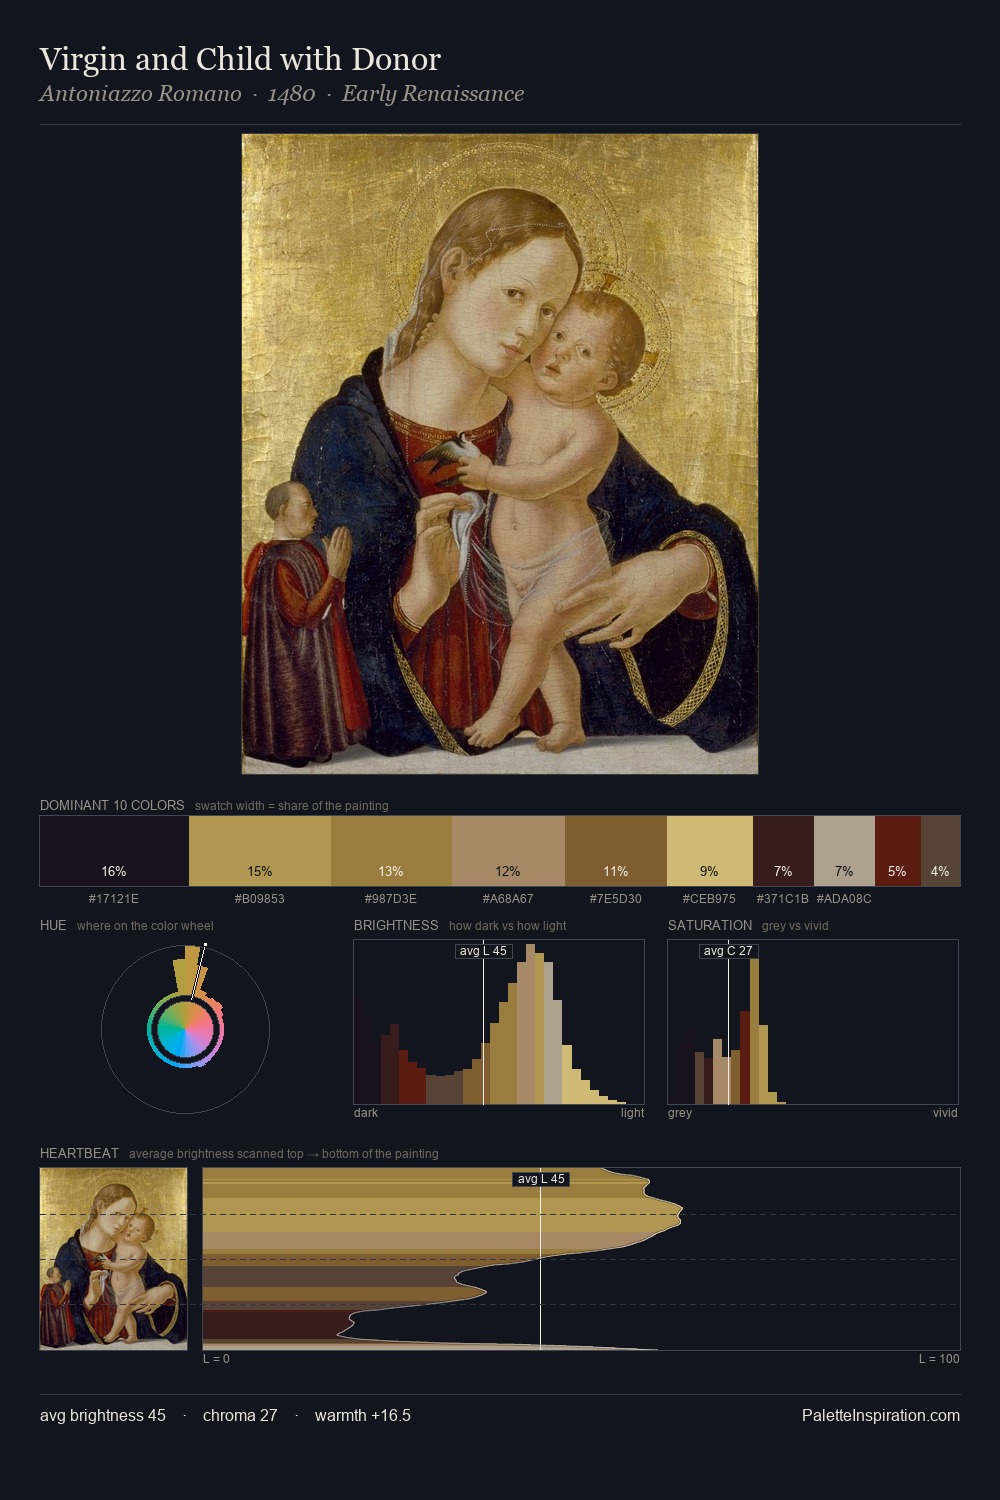Image resolution: width=1000 pixels, height=1500 pixels.
Task: Click the 'vivid' axis label
Action: [x=945, y=1113]
